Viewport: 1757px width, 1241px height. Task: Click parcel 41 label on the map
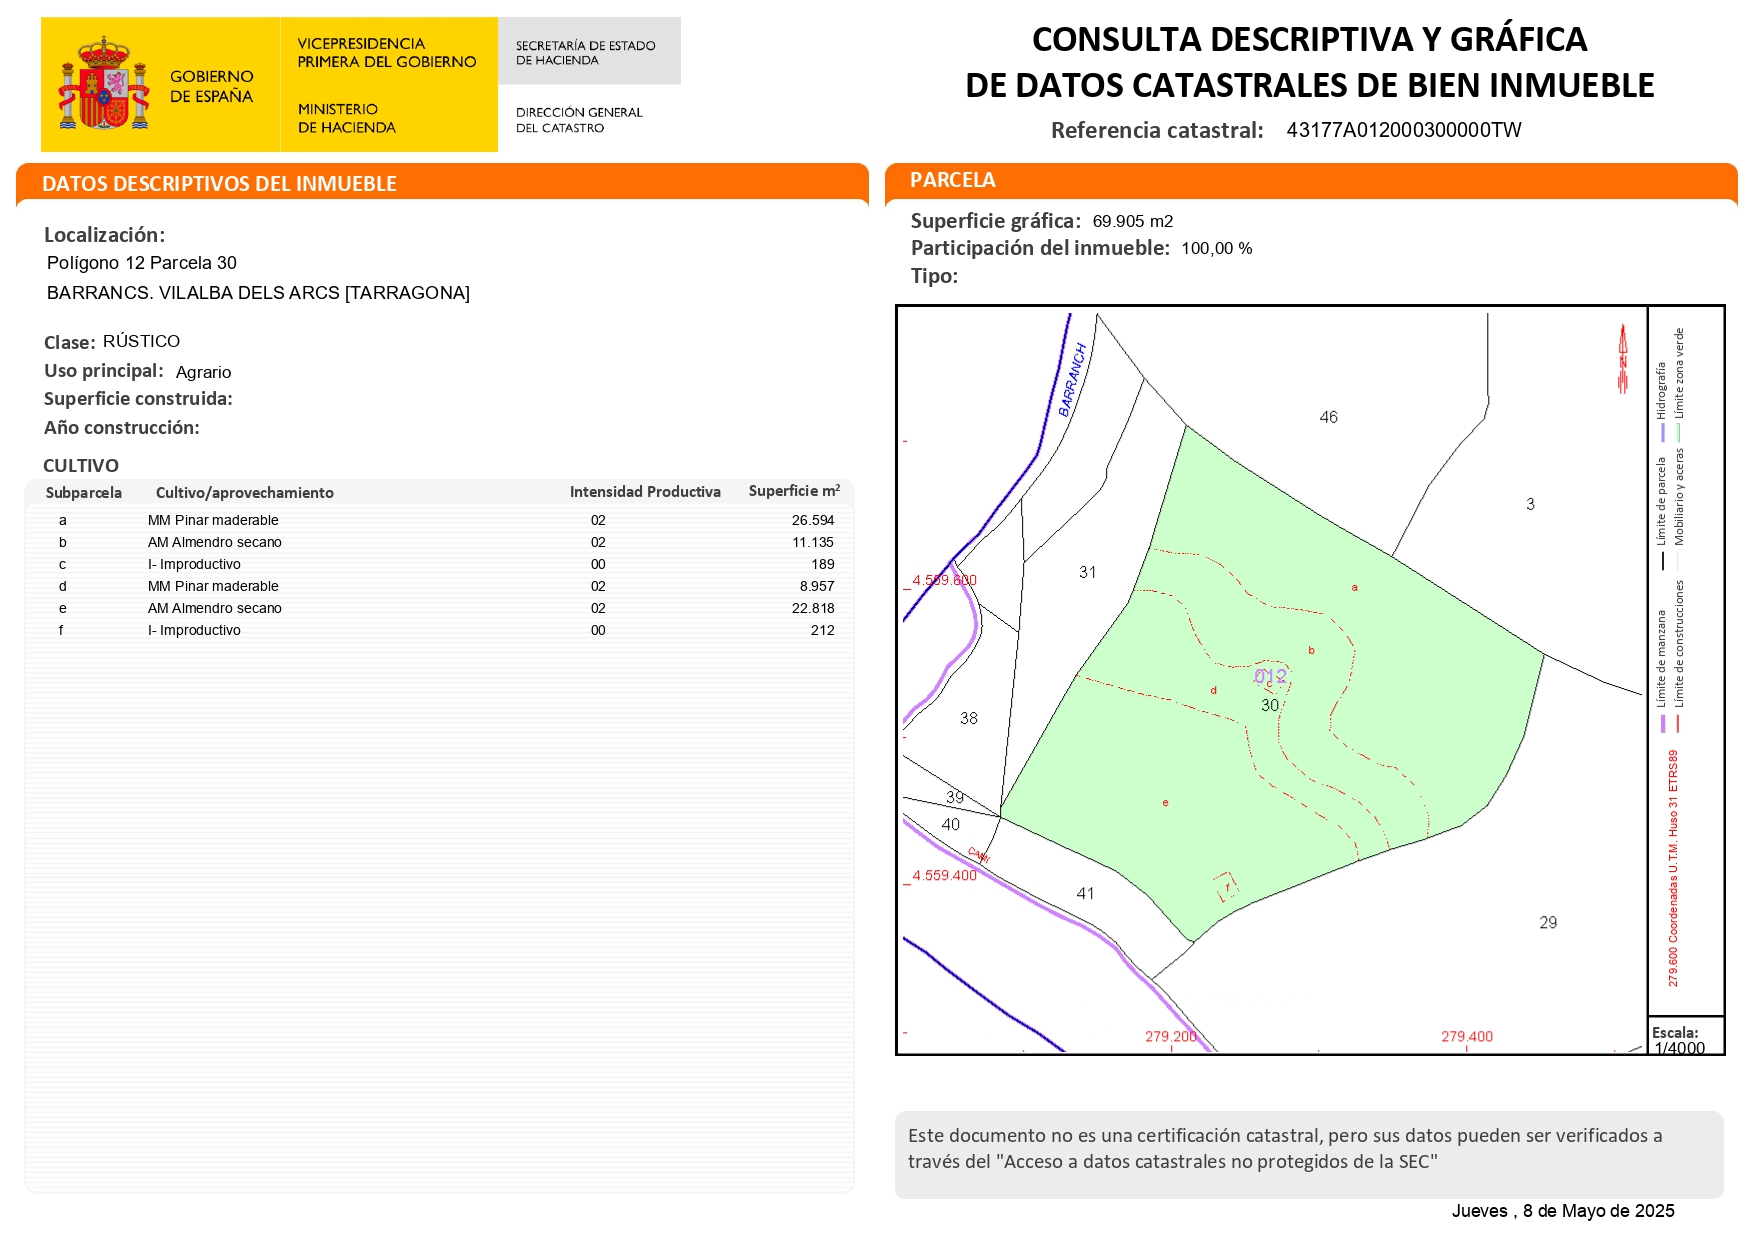pyautogui.click(x=1085, y=893)
